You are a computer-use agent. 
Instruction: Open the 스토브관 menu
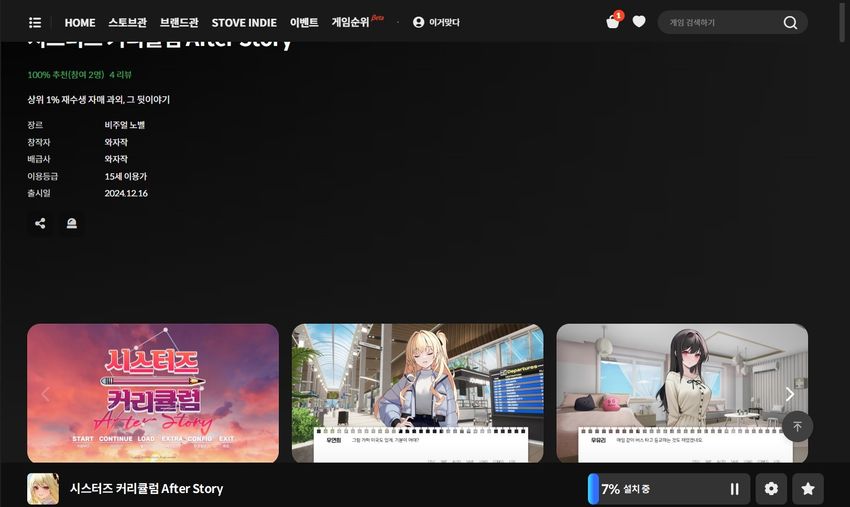(x=127, y=22)
